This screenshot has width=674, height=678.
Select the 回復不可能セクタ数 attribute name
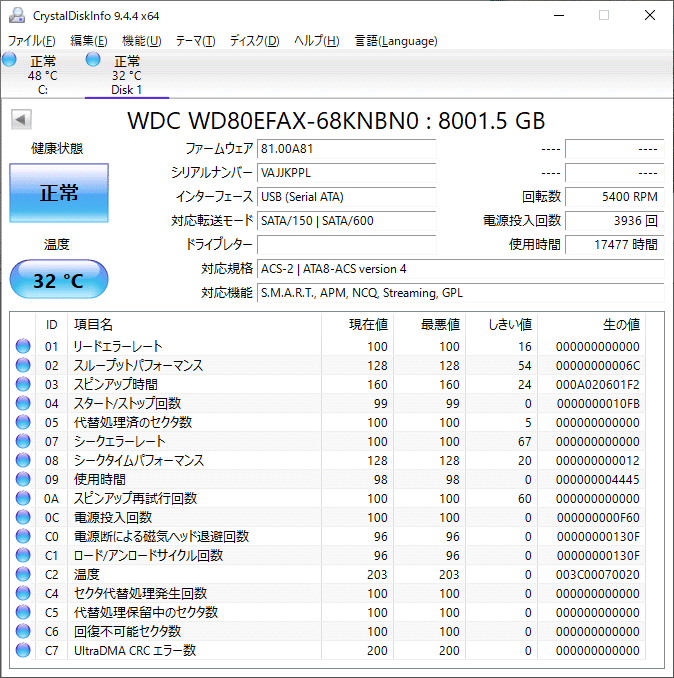click(127, 632)
